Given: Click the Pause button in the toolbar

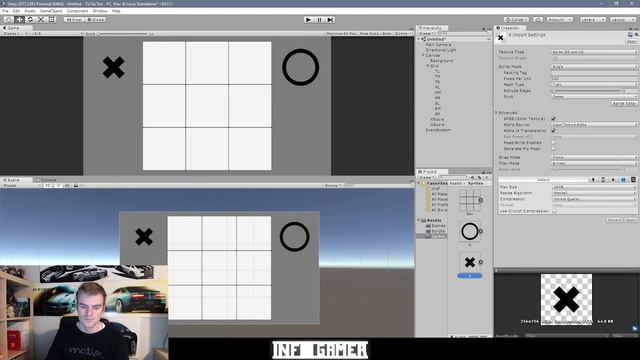Looking at the screenshot, I should [320, 20].
